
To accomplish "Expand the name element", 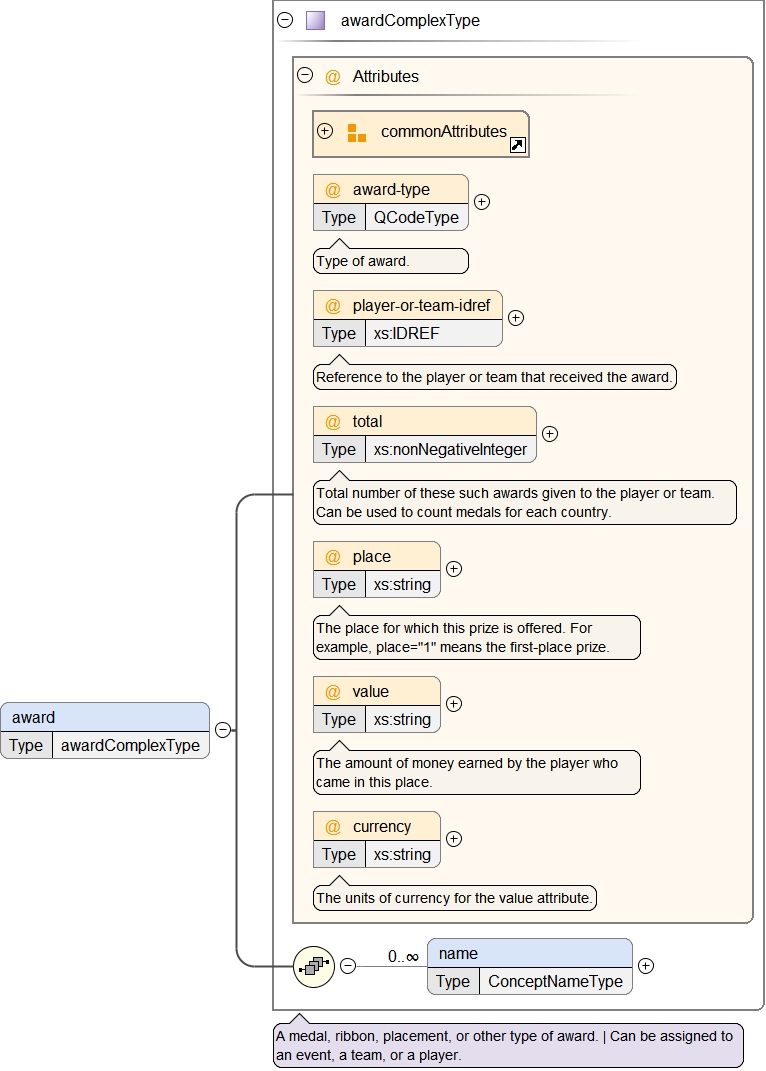I will click(x=646, y=966).
